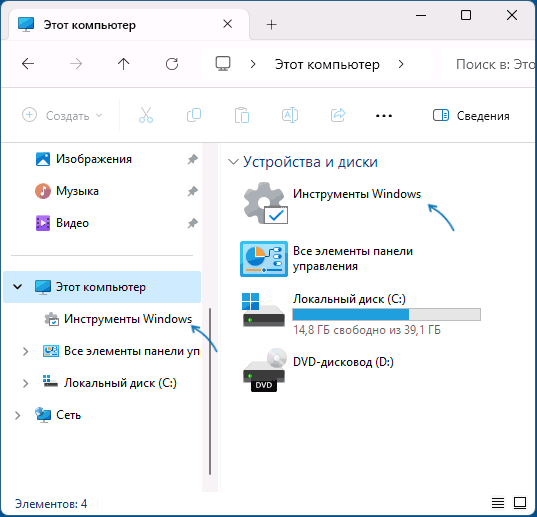The width and height of the screenshot is (537, 517).
Task: Click Локальный диск (C:) label in content
Action: [349, 299]
